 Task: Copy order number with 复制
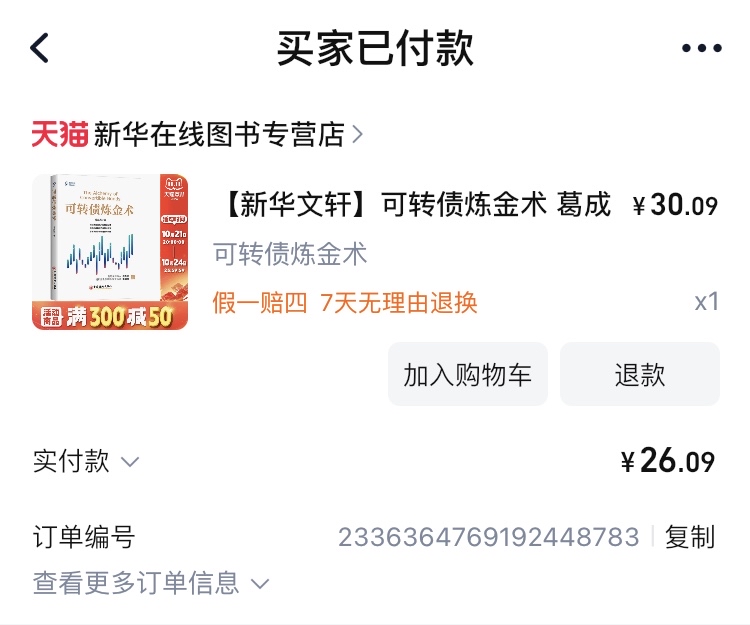point(690,537)
